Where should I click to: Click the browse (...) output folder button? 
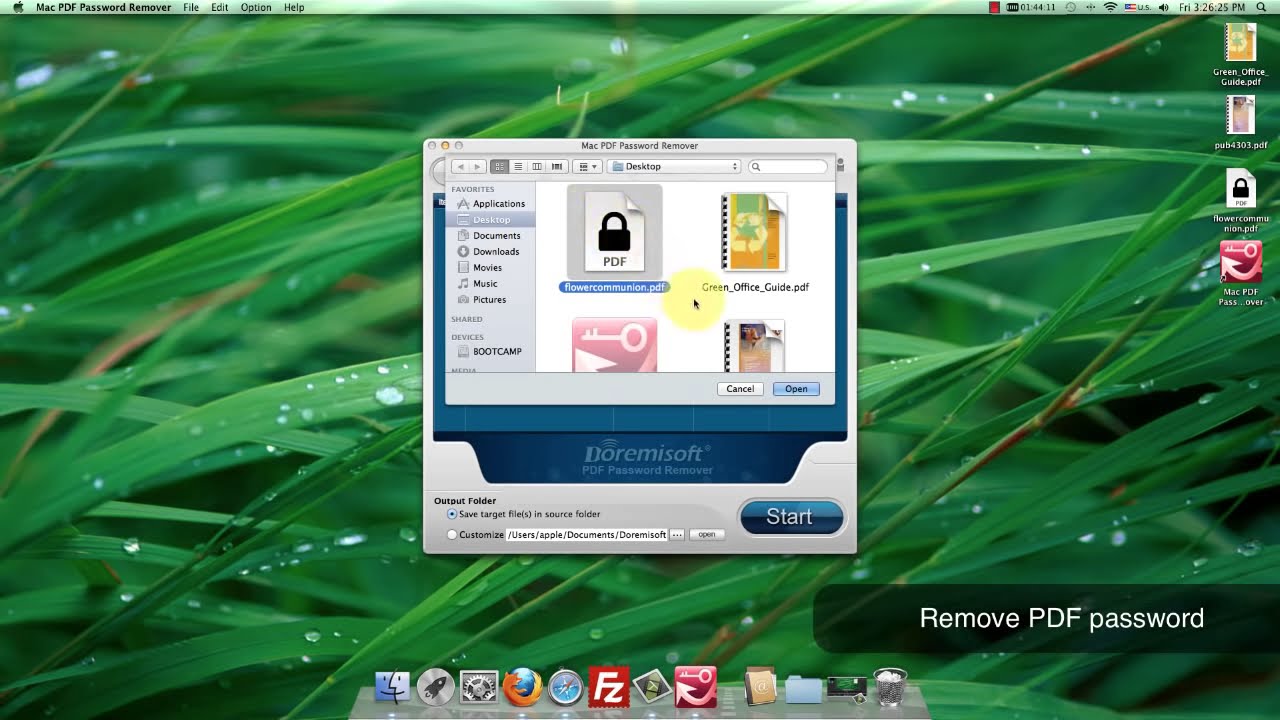(677, 535)
